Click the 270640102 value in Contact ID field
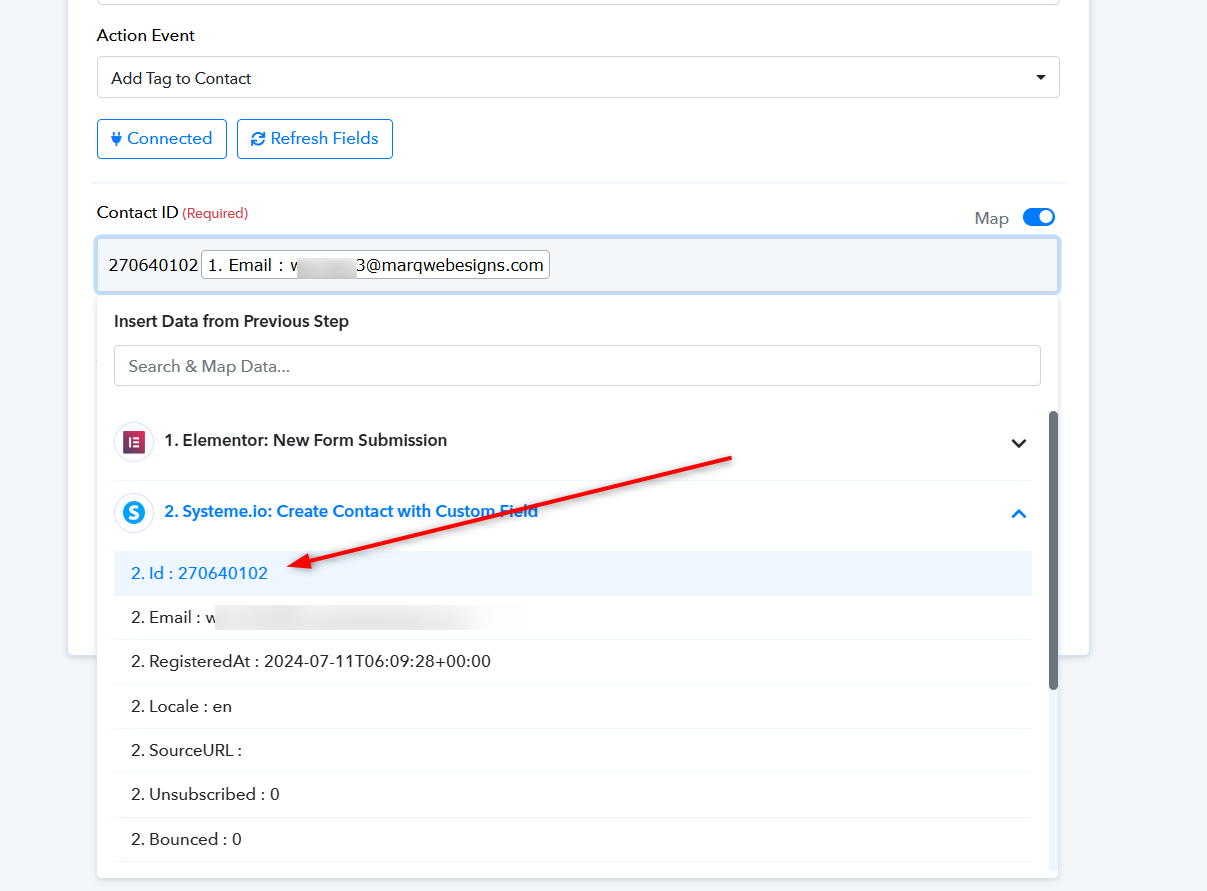This screenshot has height=891, width=1207. 153,265
